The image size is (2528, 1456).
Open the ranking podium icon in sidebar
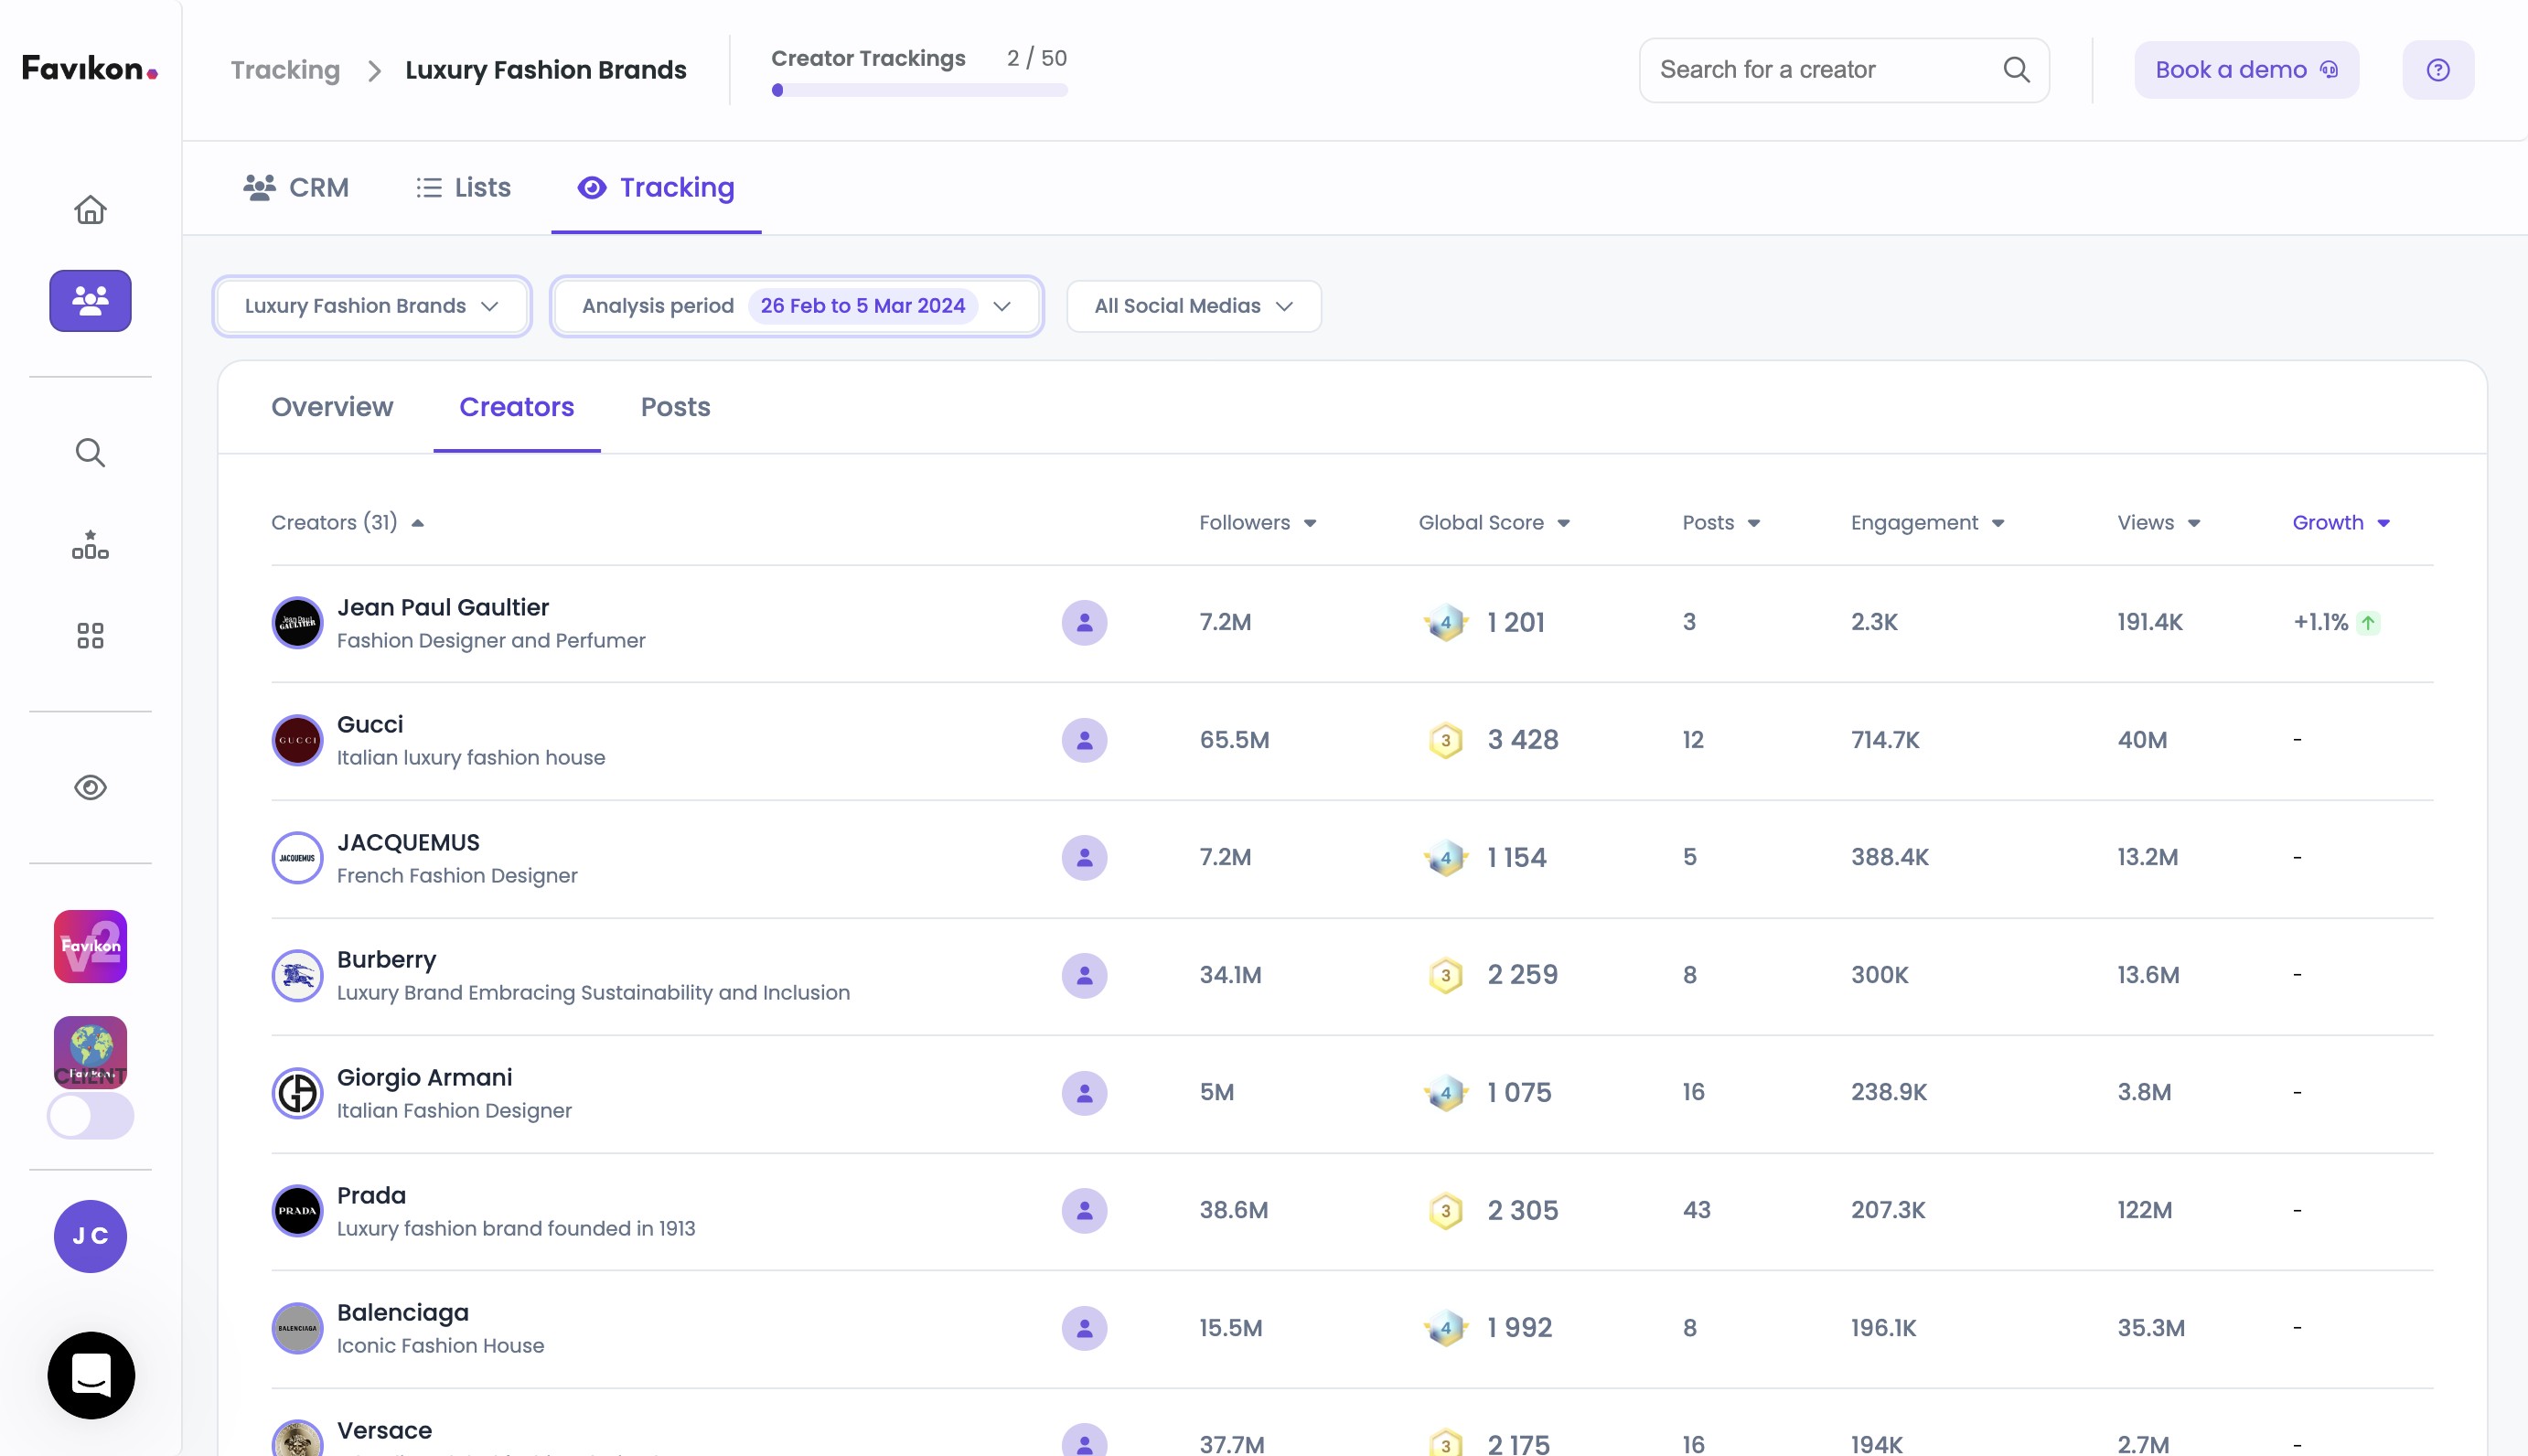(90, 545)
